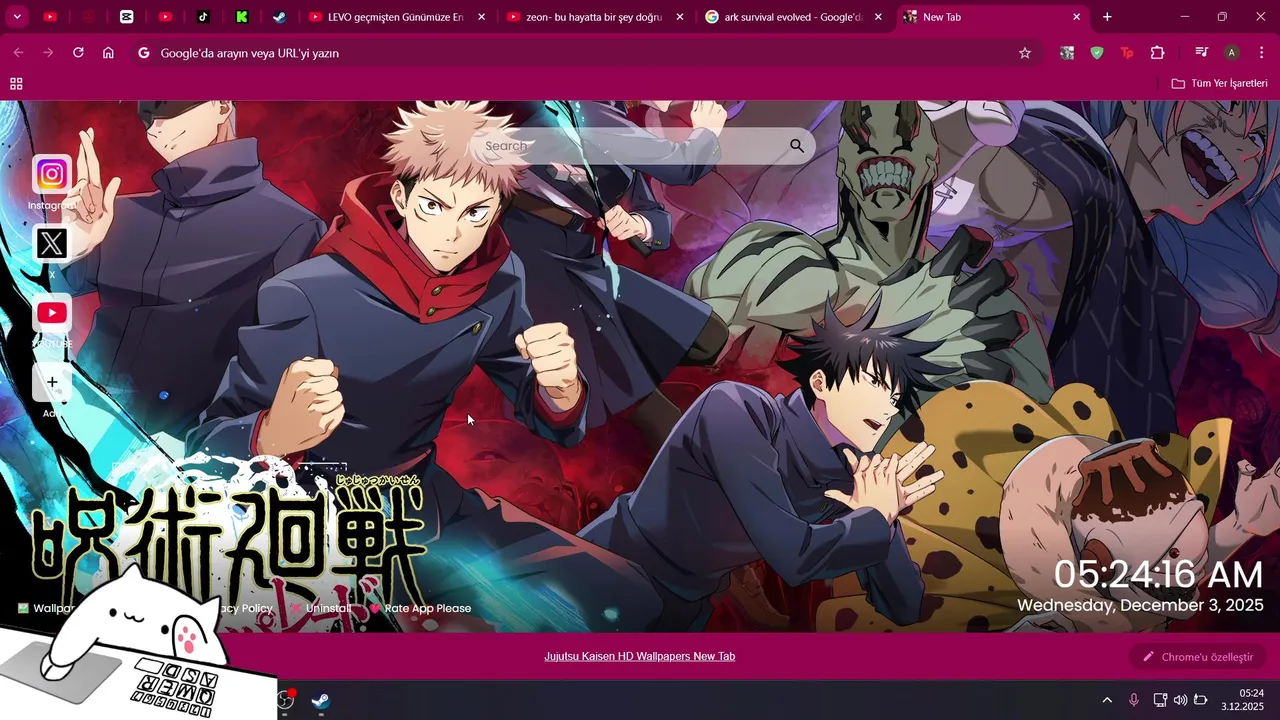
Task: Open the volume tray icon
Action: [x=1180, y=701]
